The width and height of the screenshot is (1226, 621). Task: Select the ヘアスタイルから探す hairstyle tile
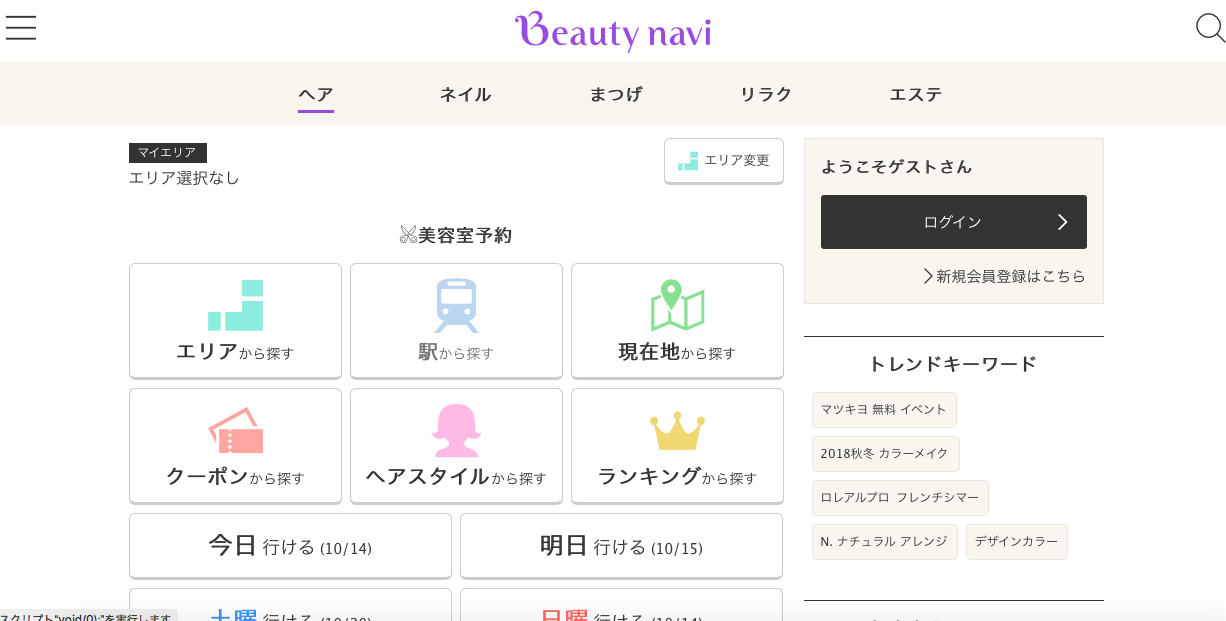coord(456,445)
